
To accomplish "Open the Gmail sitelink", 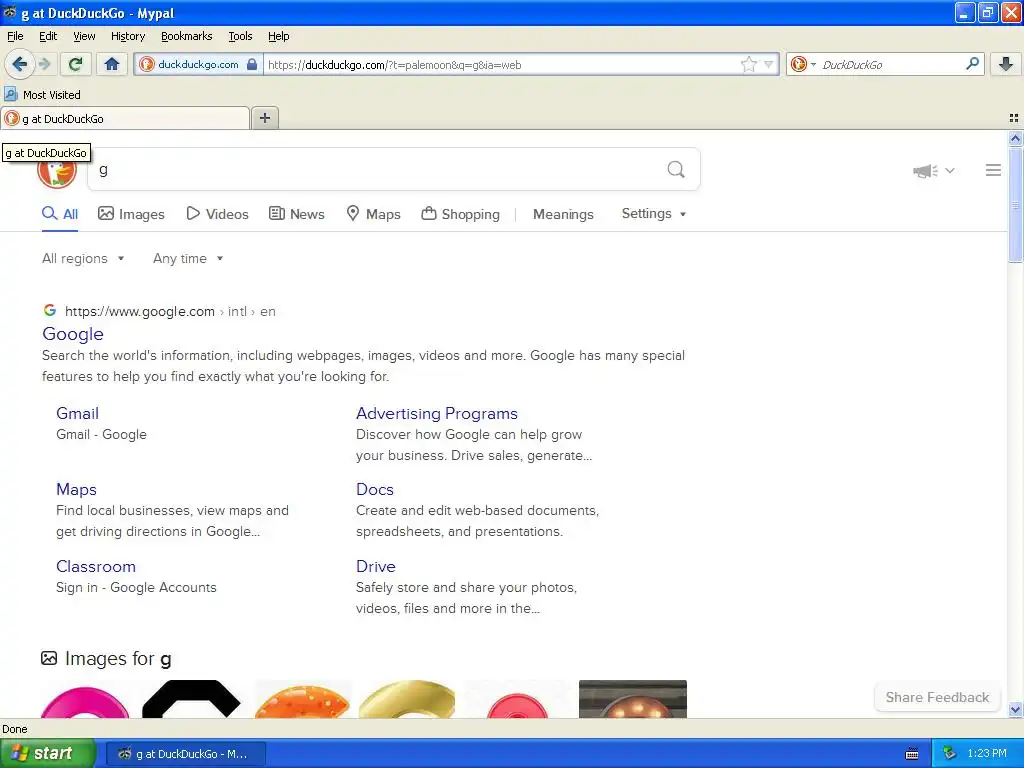I will click(x=77, y=413).
